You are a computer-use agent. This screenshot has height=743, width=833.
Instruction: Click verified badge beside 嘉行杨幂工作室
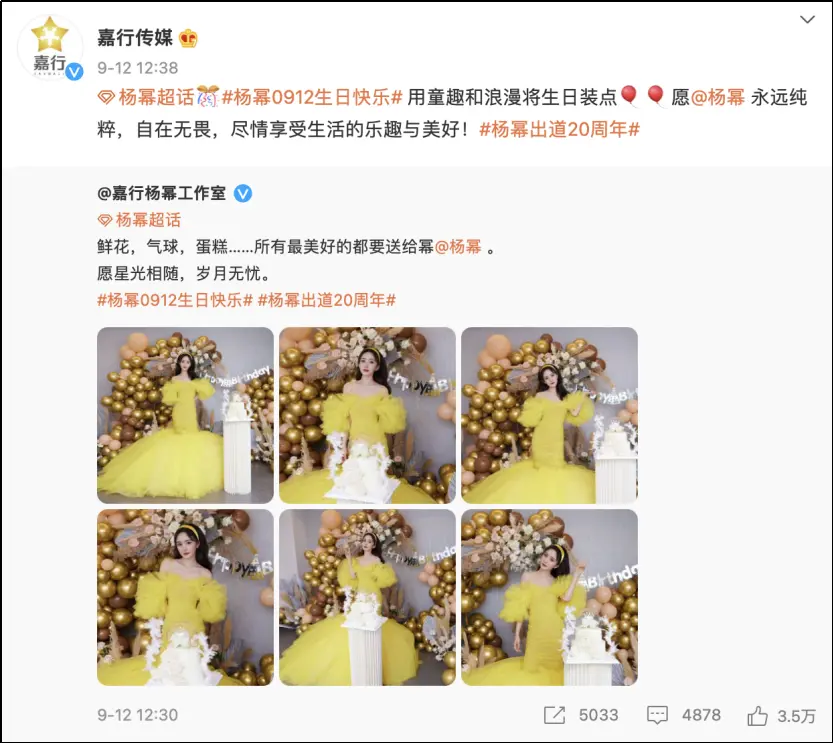tap(243, 194)
